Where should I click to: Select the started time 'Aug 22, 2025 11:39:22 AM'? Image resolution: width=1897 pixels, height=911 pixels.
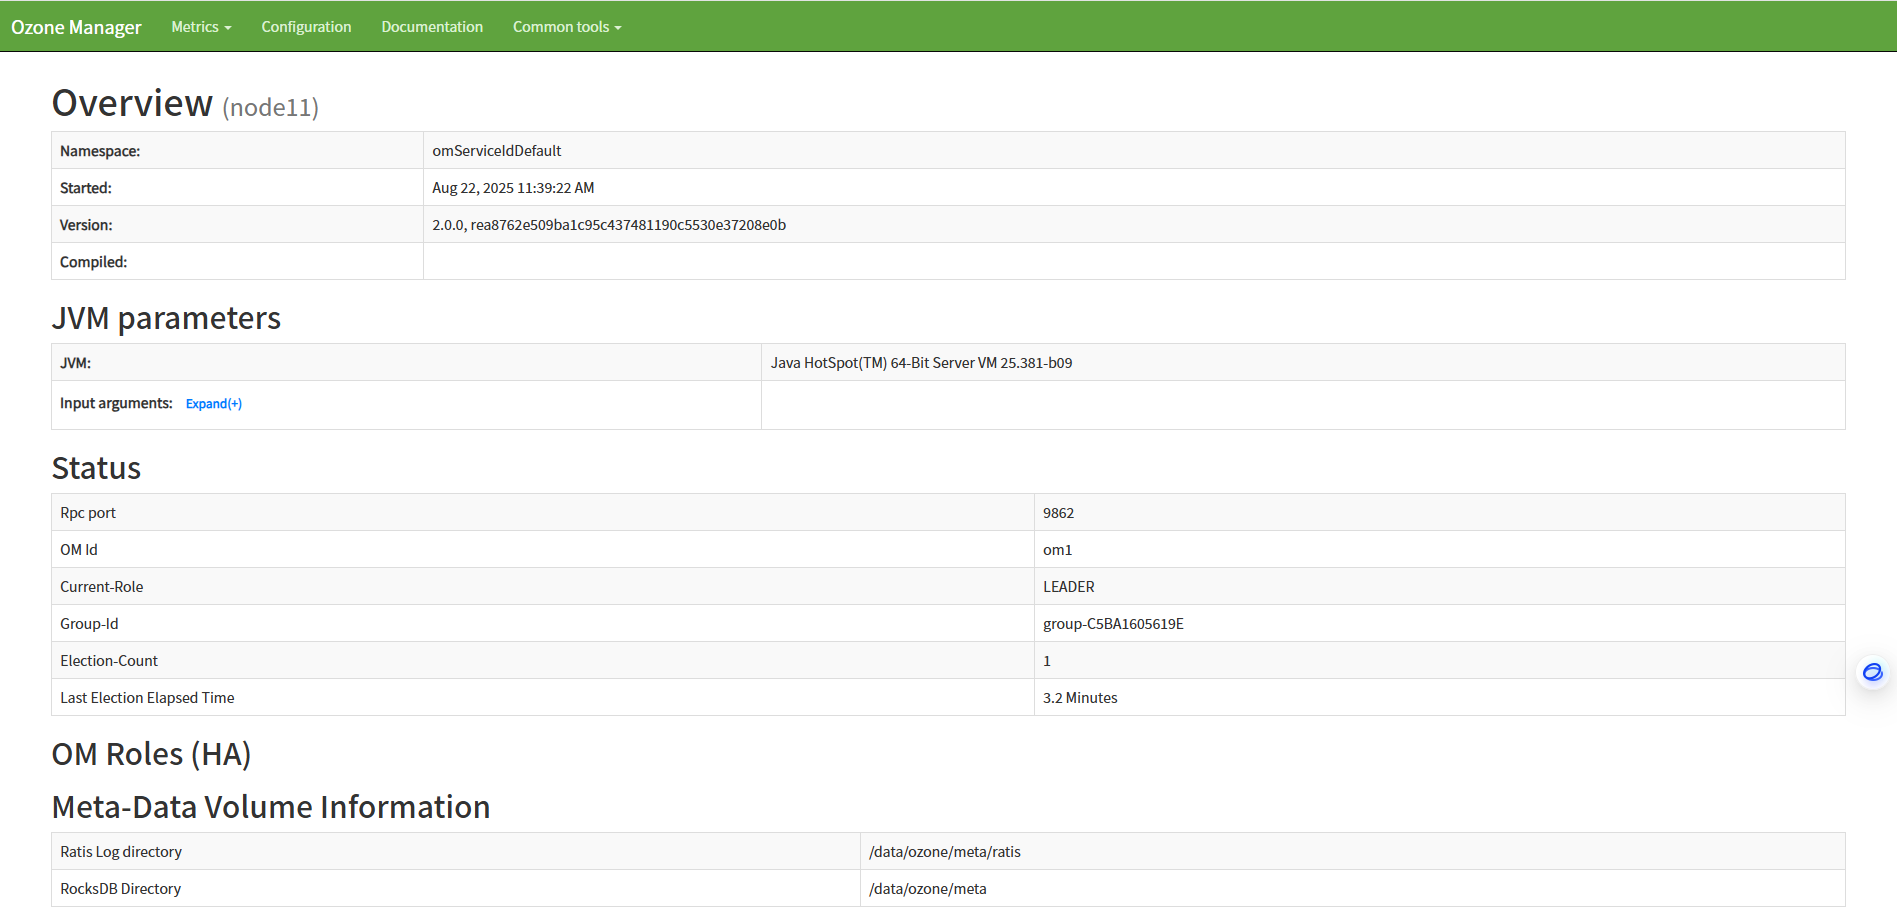(513, 188)
